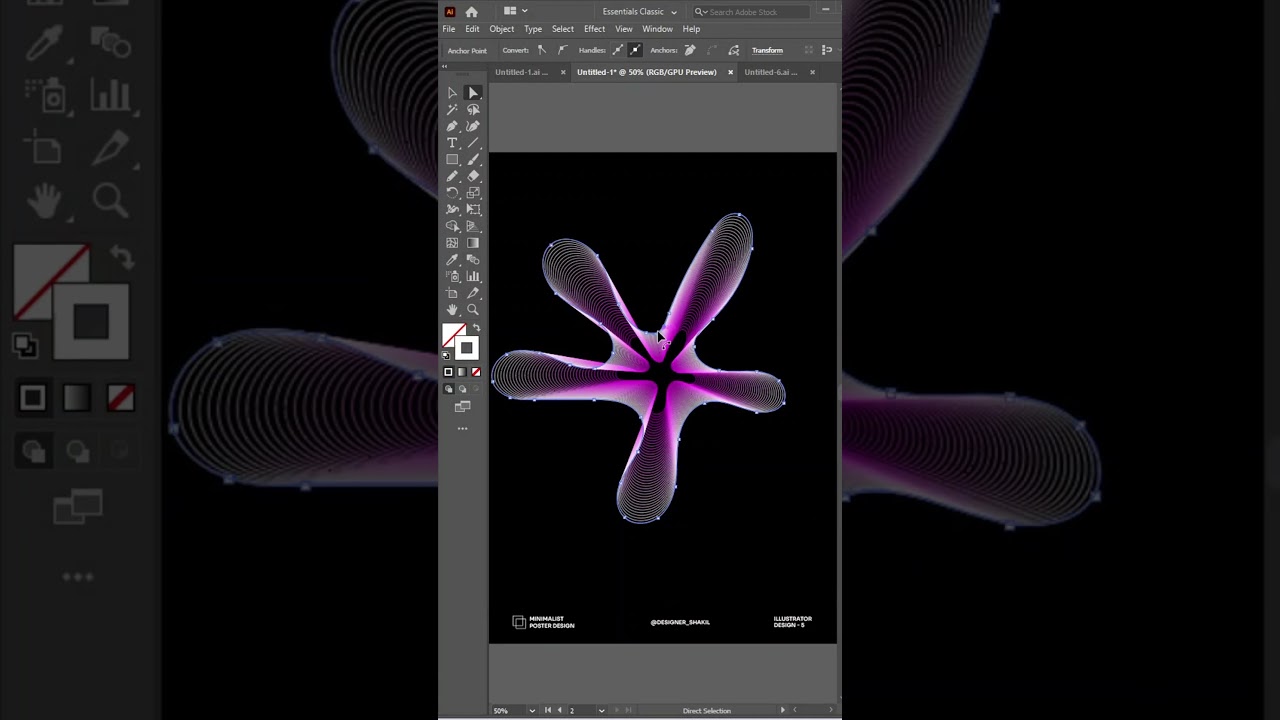
Task: Choose the Rectangle tool
Action: tap(452, 160)
